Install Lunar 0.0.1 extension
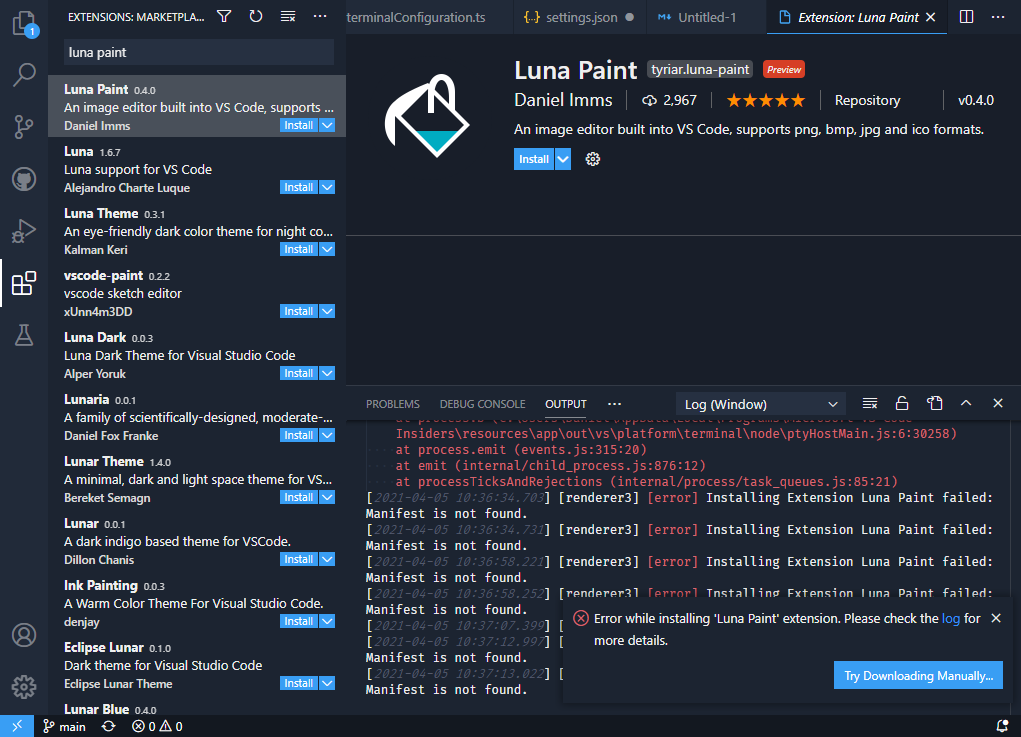The height and width of the screenshot is (737, 1021). tap(299, 559)
